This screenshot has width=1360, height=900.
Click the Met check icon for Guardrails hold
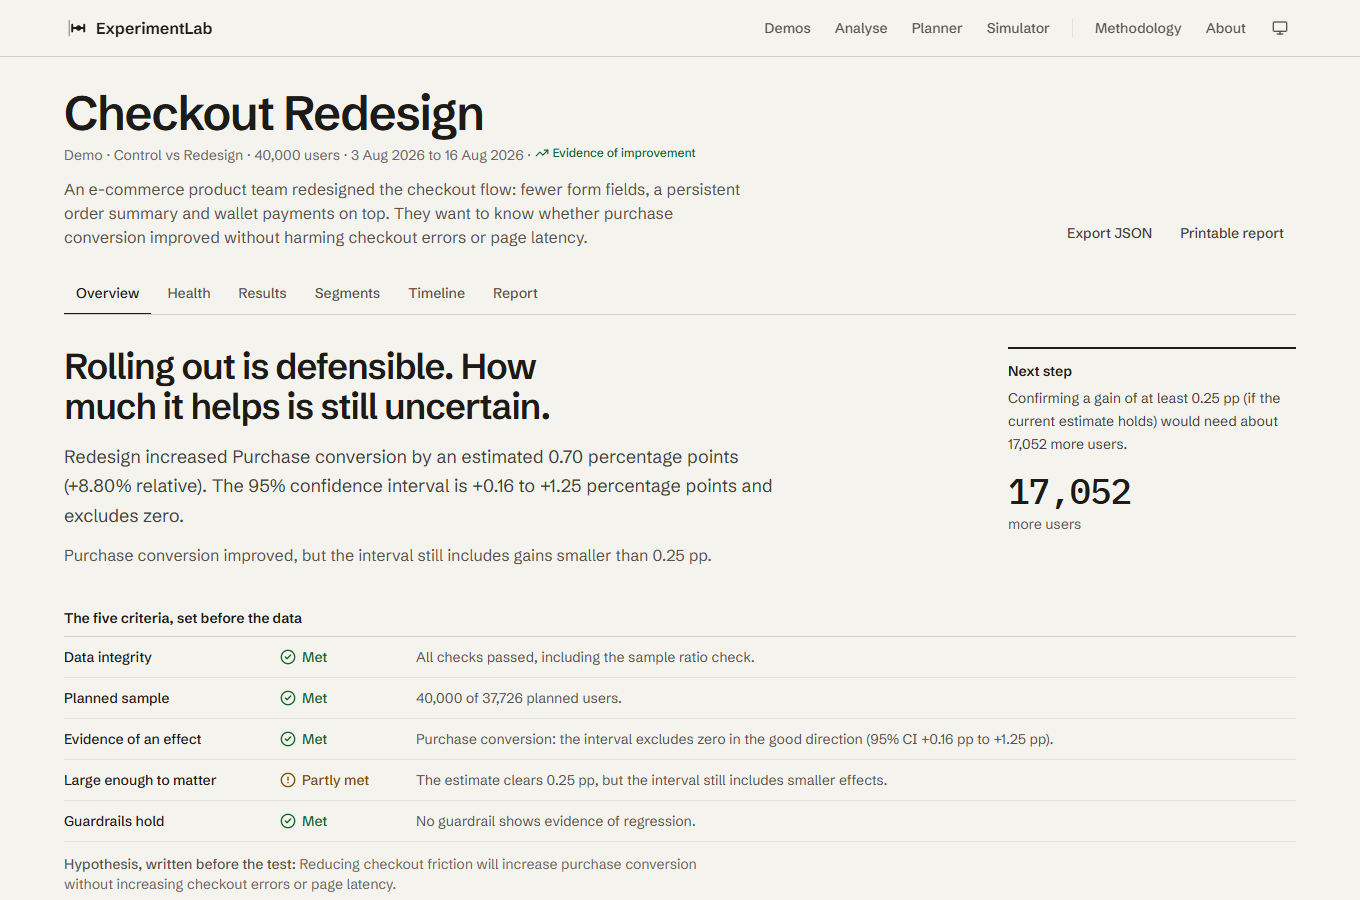click(x=288, y=821)
